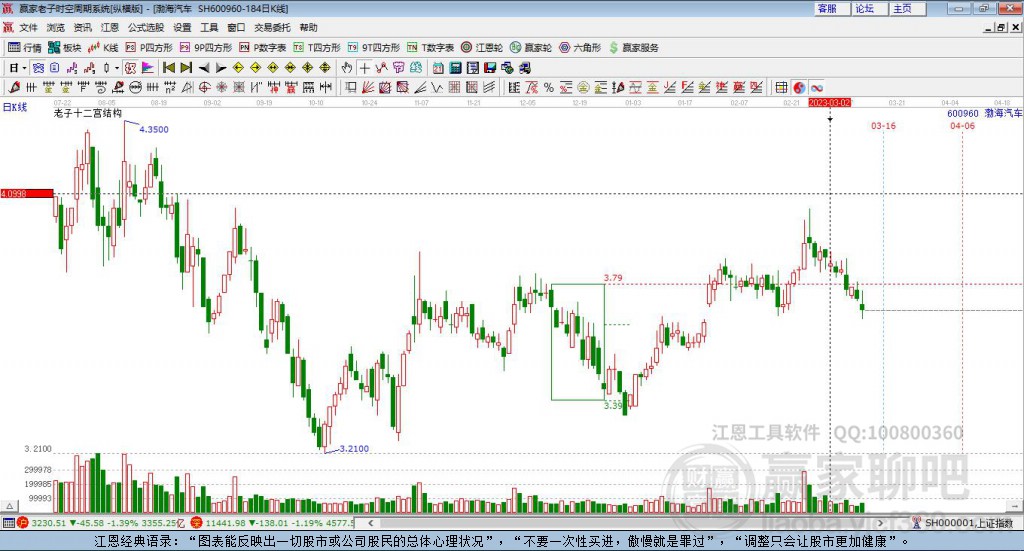This screenshot has height=551, width=1024.
Task: Click the red floppy save icon
Action: 490,68
